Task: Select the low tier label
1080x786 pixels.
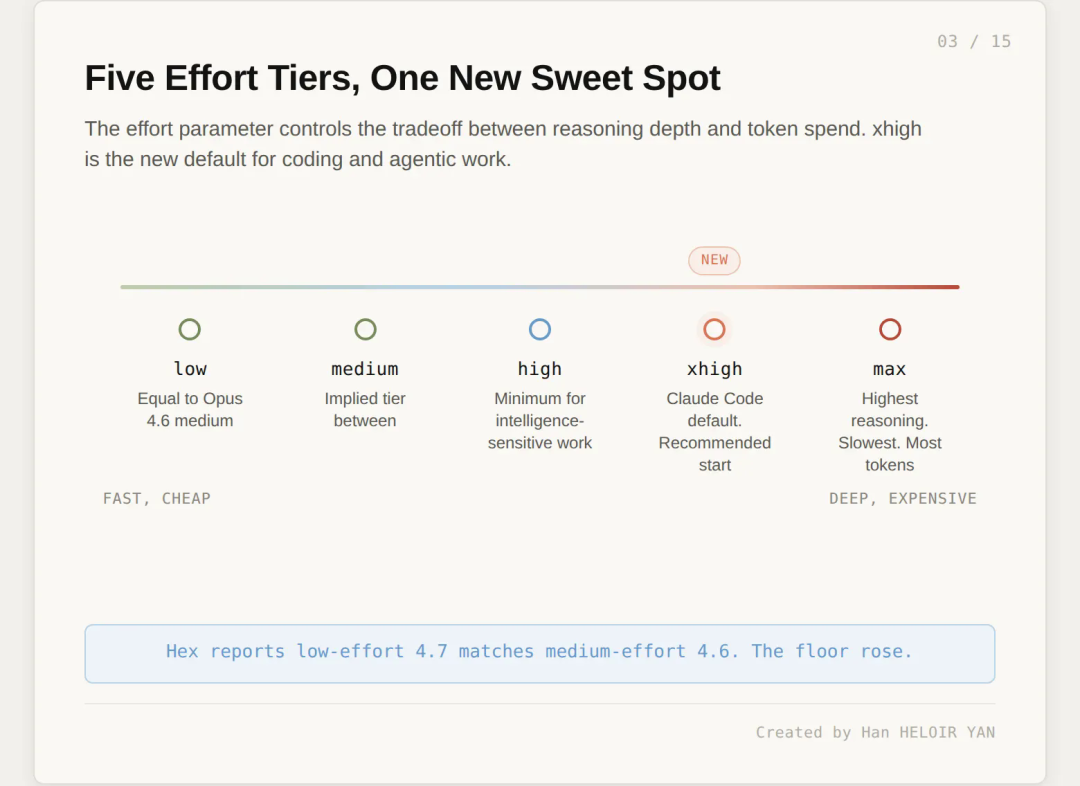Action: 190,369
